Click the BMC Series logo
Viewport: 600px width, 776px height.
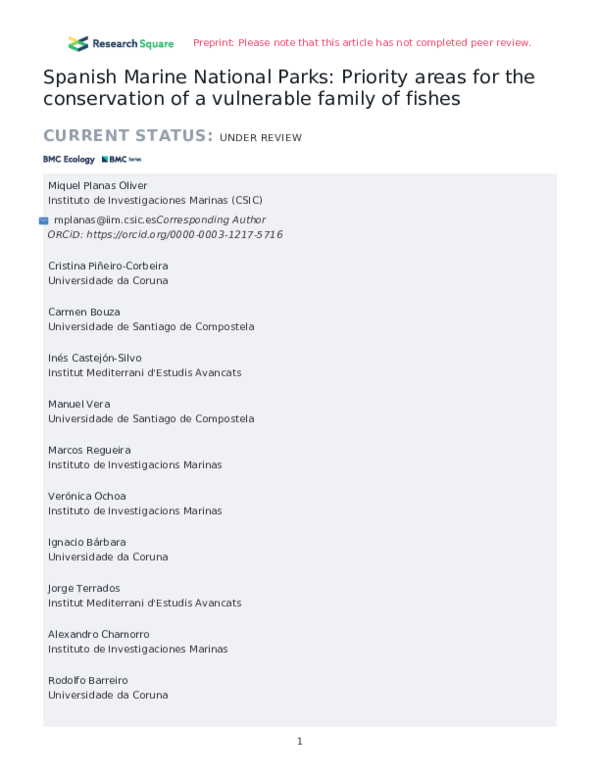122,159
